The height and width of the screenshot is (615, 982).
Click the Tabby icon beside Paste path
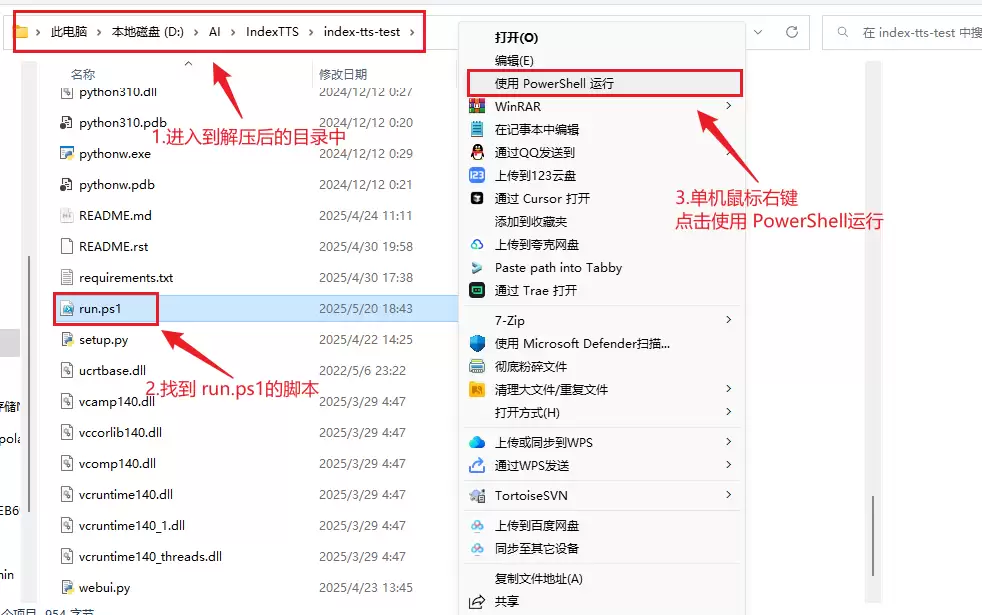tap(477, 268)
